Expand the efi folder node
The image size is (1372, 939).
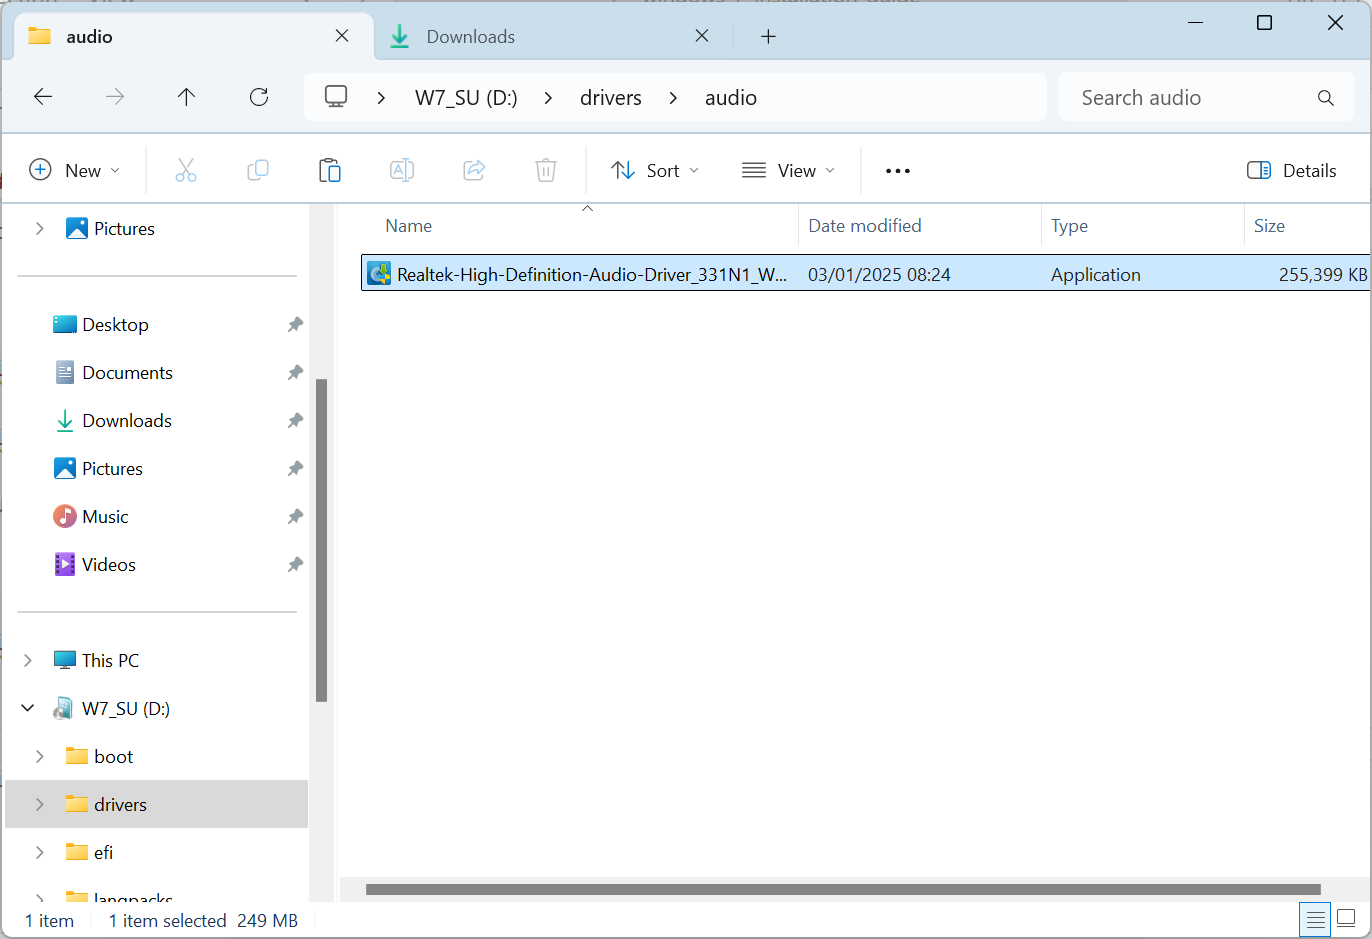pyautogui.click(x=39, y=853)
